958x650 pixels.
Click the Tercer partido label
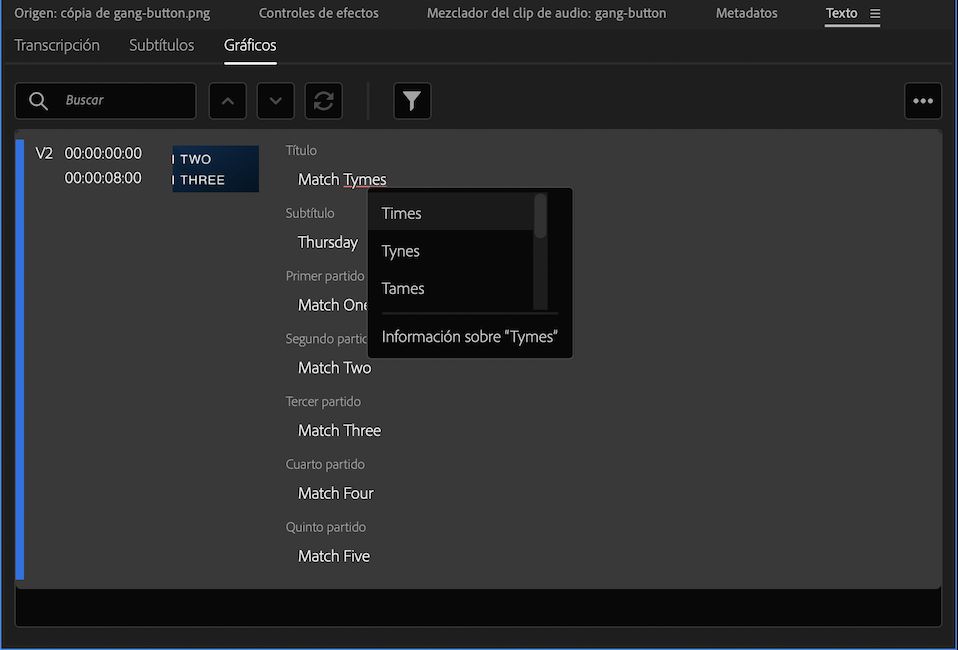pos(323,401)
